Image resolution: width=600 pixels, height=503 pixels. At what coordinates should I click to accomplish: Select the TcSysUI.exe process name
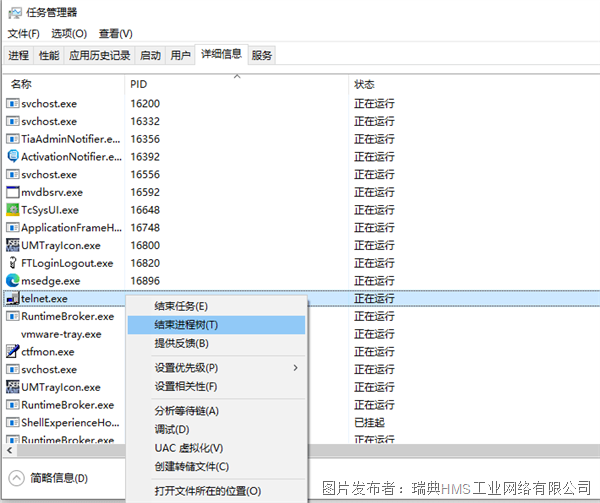point(50,210)
